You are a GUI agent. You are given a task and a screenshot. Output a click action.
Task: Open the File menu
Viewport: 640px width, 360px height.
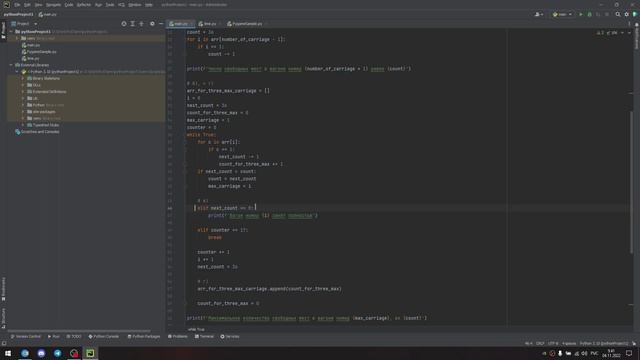[x=17, y=5]
